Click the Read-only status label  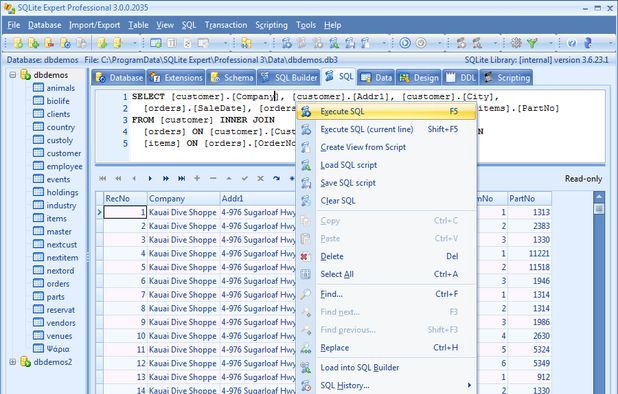583,179
